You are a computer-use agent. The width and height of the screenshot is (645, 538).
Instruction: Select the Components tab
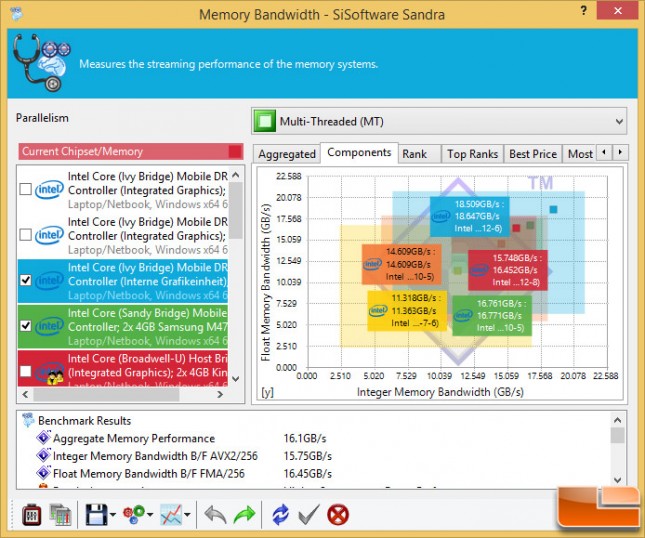[359, 152]
